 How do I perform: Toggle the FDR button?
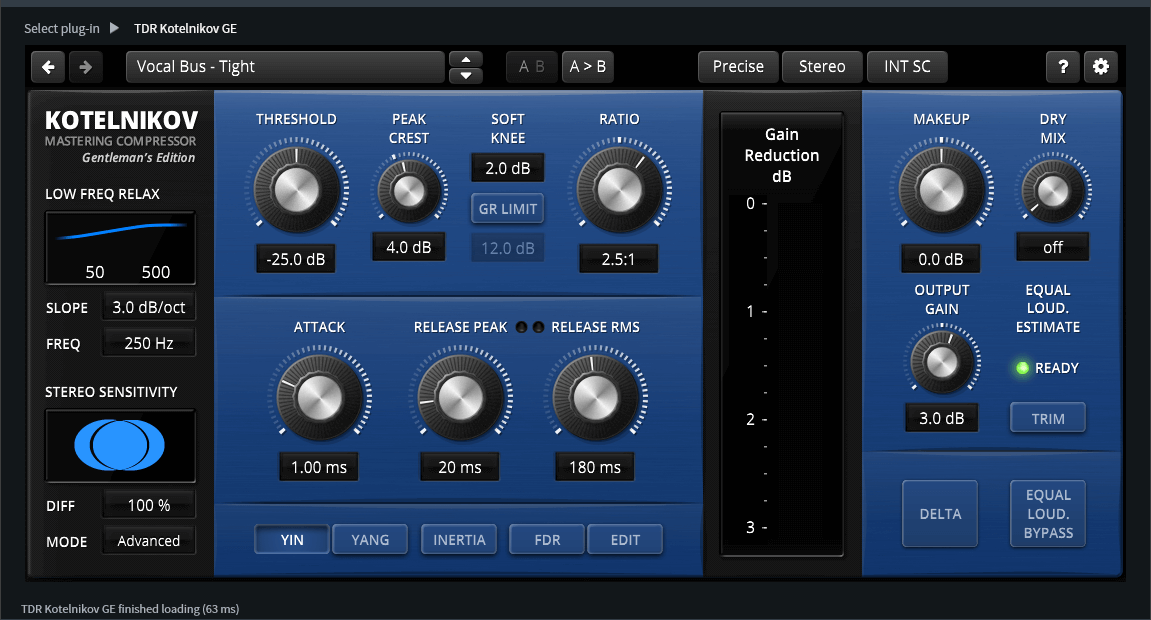coord(547,540)
